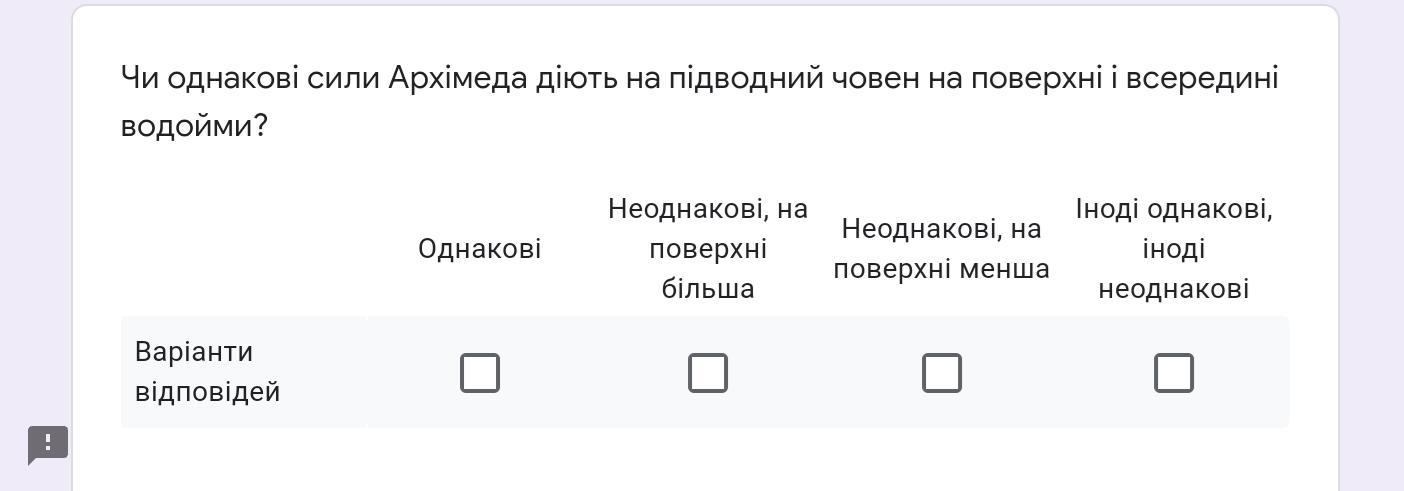Click the word відповідей in the row label
This screenshot has height=491, width=1404.
(x=208, y=392)
